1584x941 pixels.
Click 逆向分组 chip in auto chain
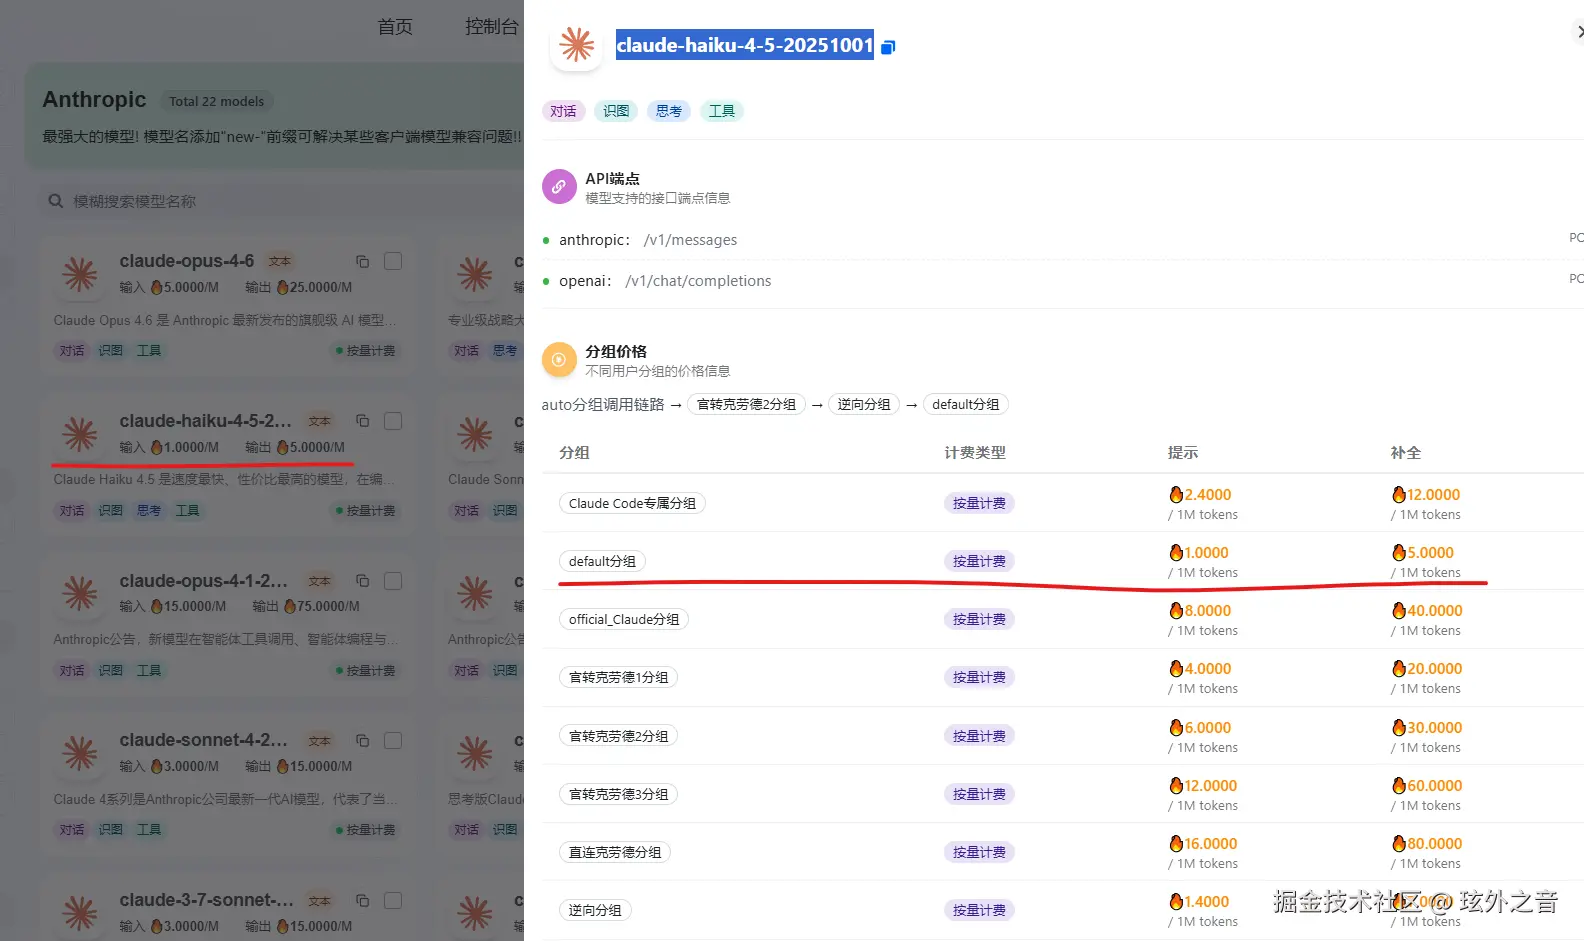(x=864, y=404)
